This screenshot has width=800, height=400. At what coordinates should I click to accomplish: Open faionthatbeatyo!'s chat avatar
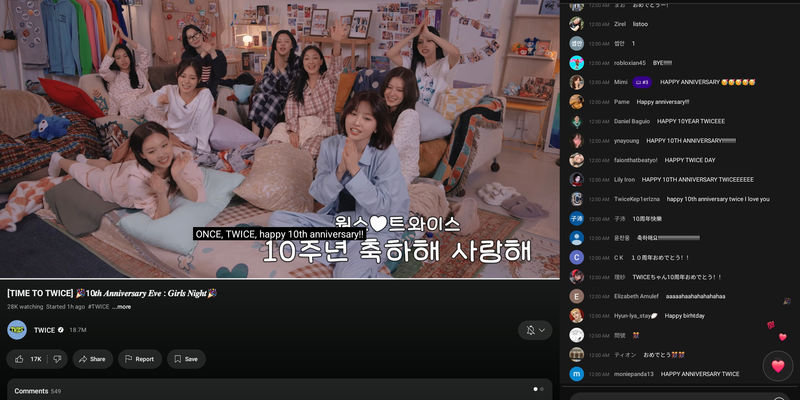(x=577, y=160)
